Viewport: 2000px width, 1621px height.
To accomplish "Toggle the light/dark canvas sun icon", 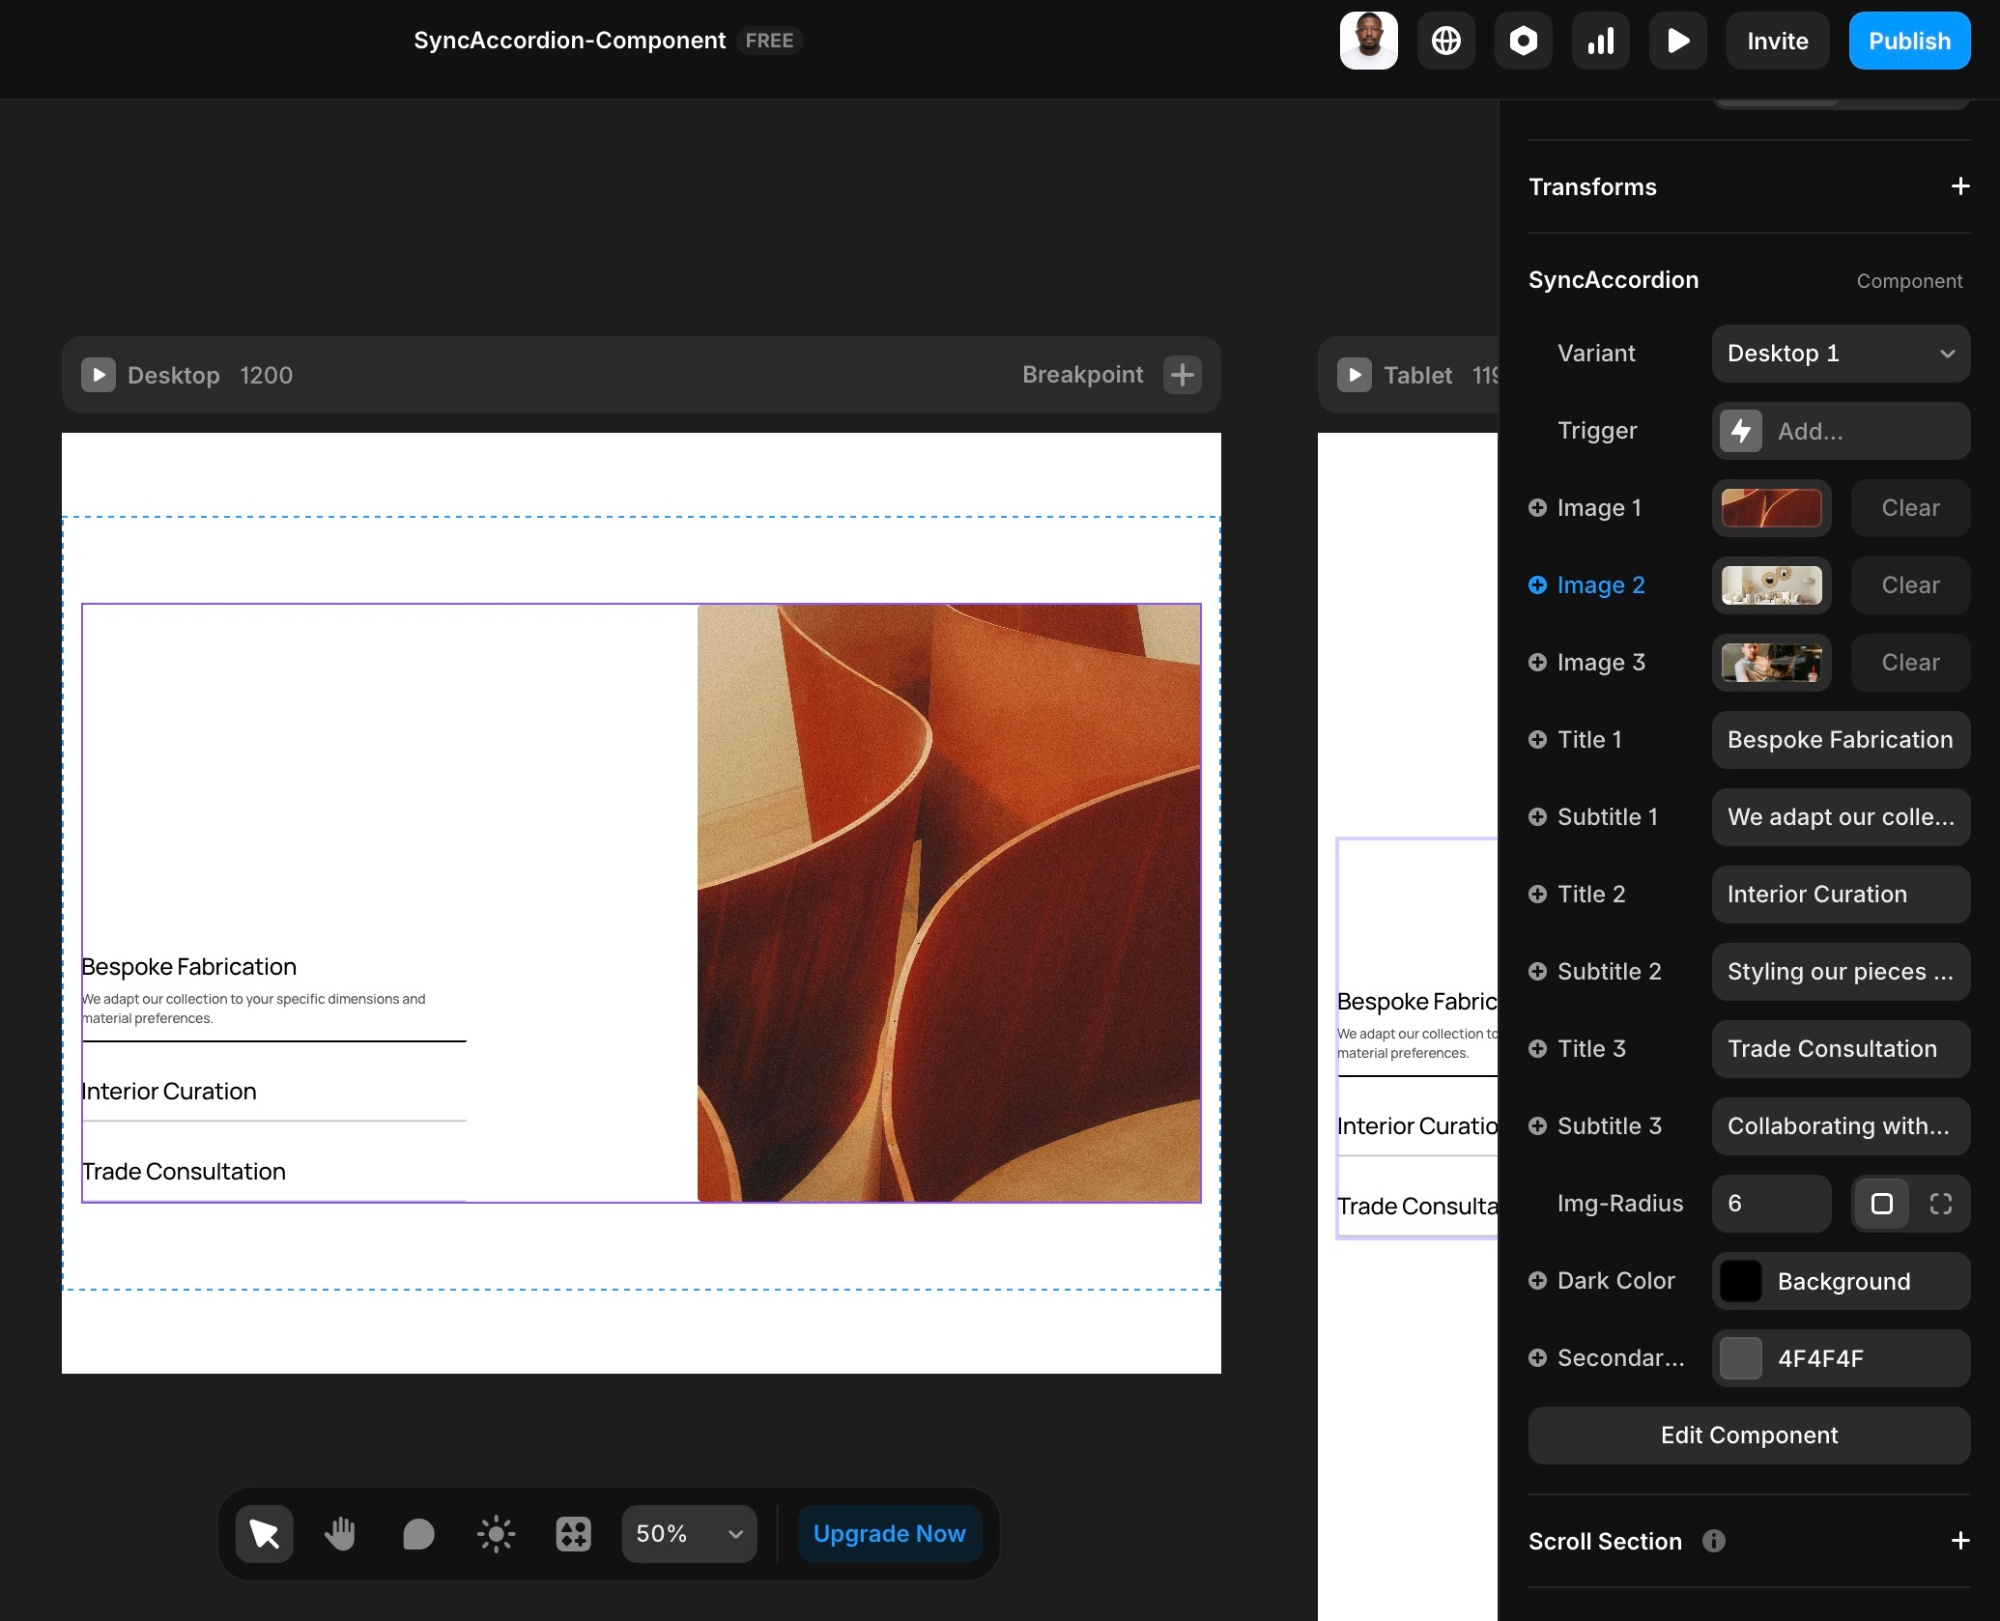I will (496, 1533).
